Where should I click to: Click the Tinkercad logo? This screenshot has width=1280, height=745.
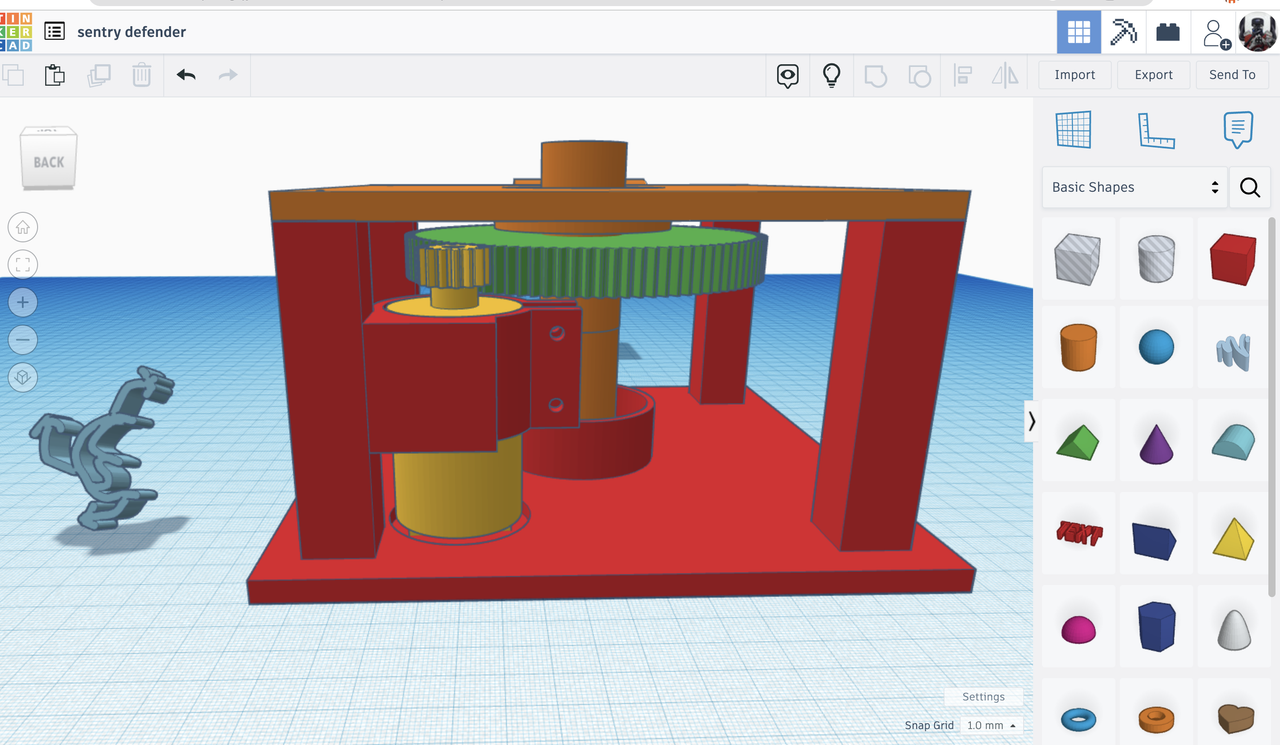[x=16, y=32]
